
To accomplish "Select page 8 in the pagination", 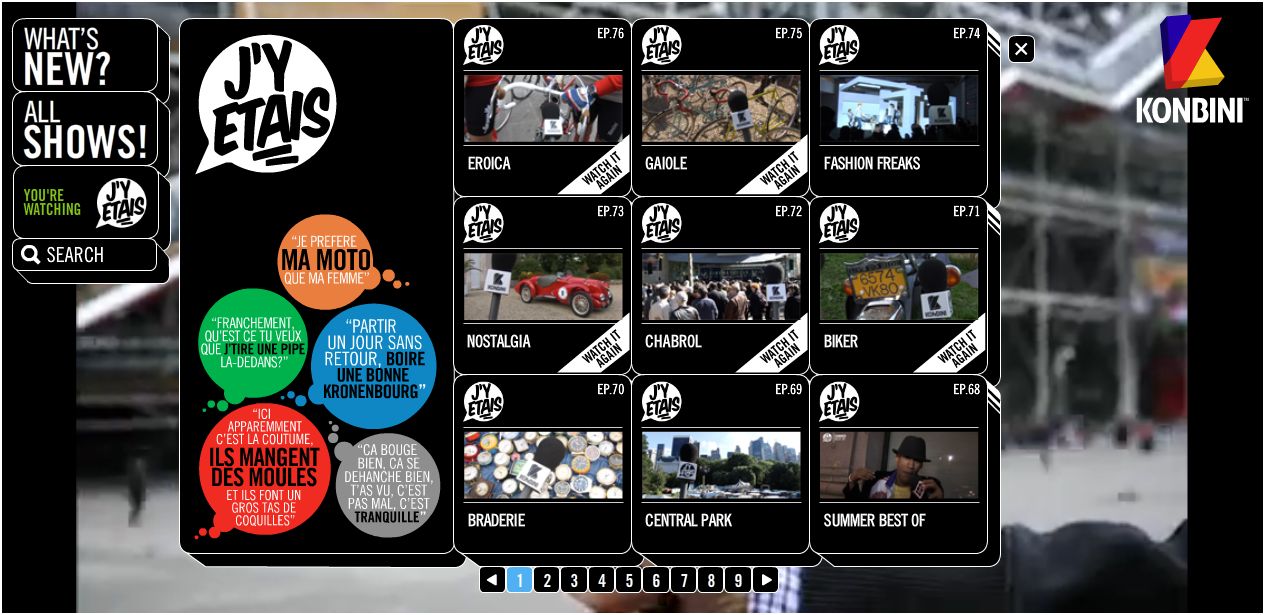I will point(711,580).
